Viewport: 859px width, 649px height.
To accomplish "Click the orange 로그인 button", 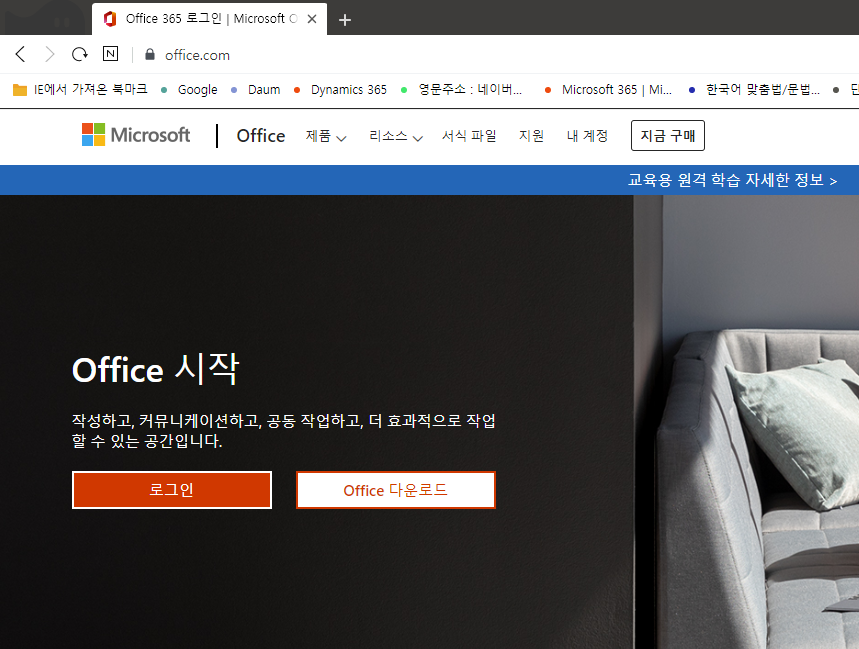I will click(x=172, y=490).
